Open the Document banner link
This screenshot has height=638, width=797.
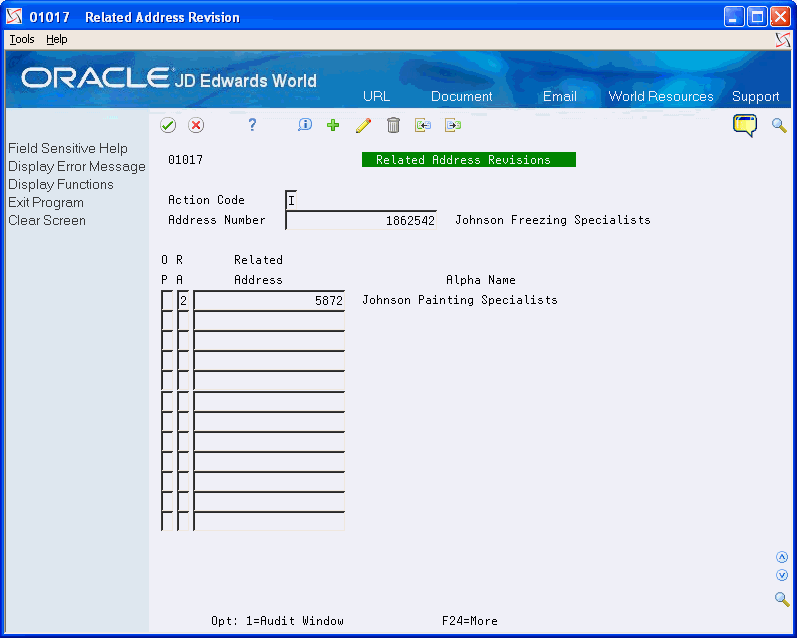coord(462,96)
